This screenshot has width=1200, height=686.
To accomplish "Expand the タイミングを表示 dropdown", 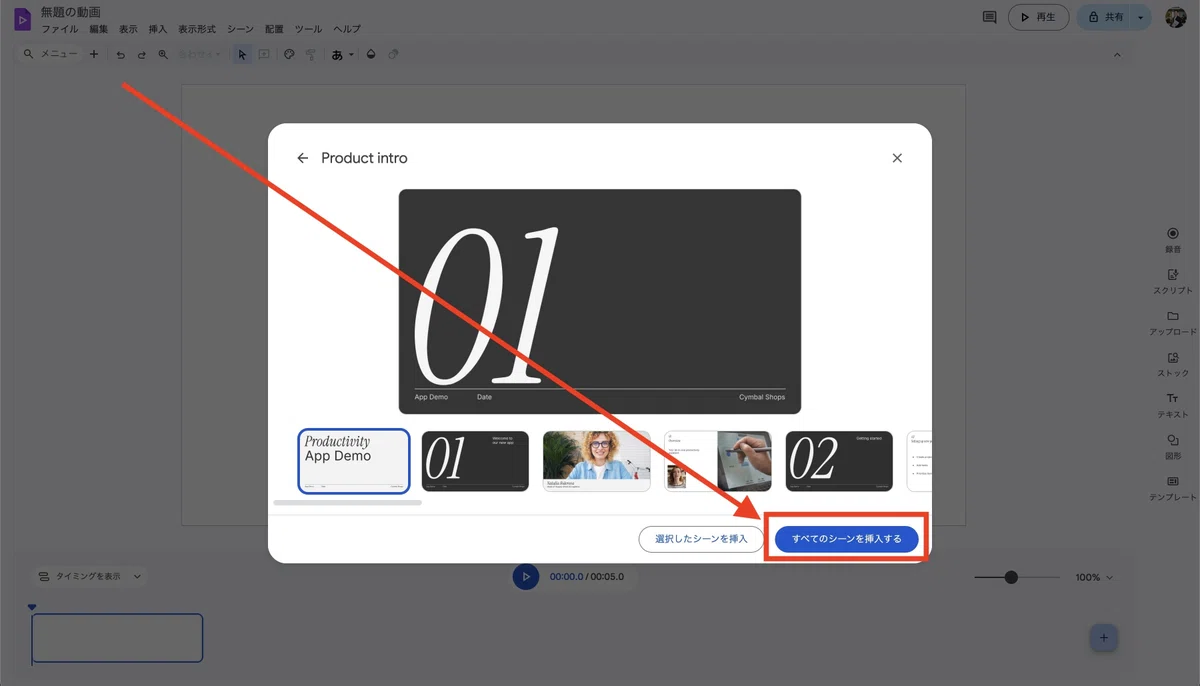I will tap(90, 576).
